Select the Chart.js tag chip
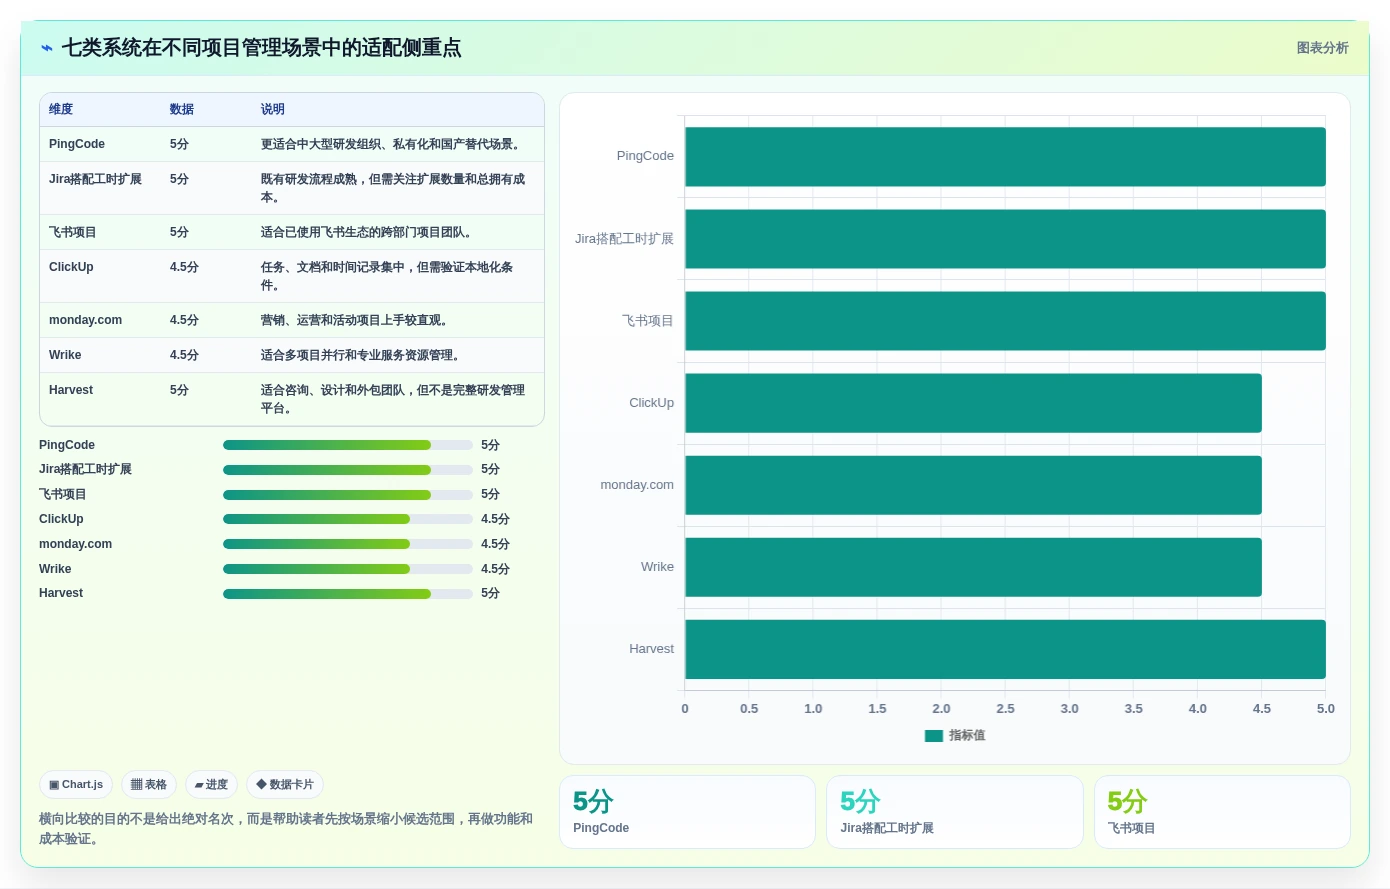Screen dimensions: 1390x889 (76, 785)
